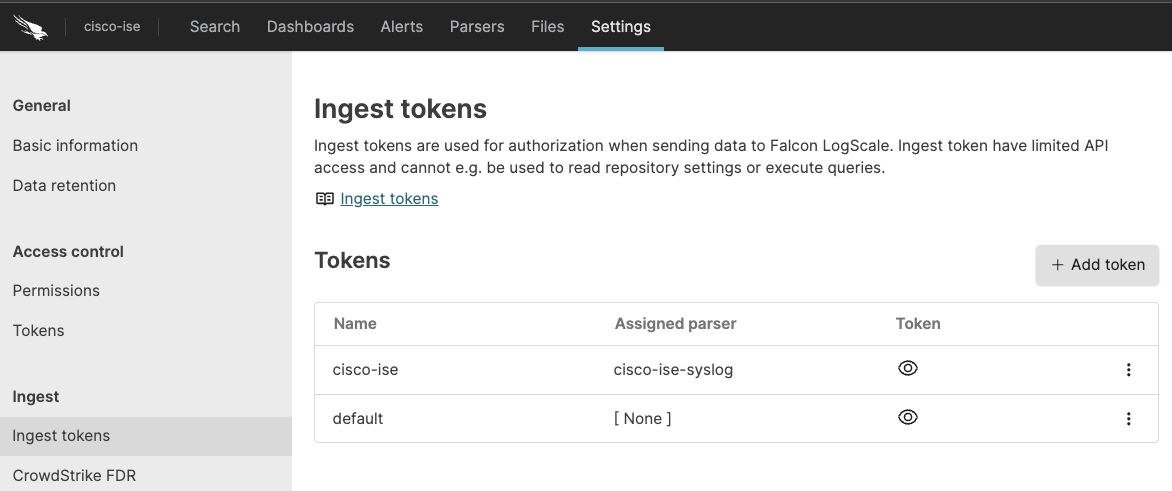Reveal the default token with the eye icon
The width and height of the screenshot is (1172, 491).
pyautogui.click(x=907, y=417)
